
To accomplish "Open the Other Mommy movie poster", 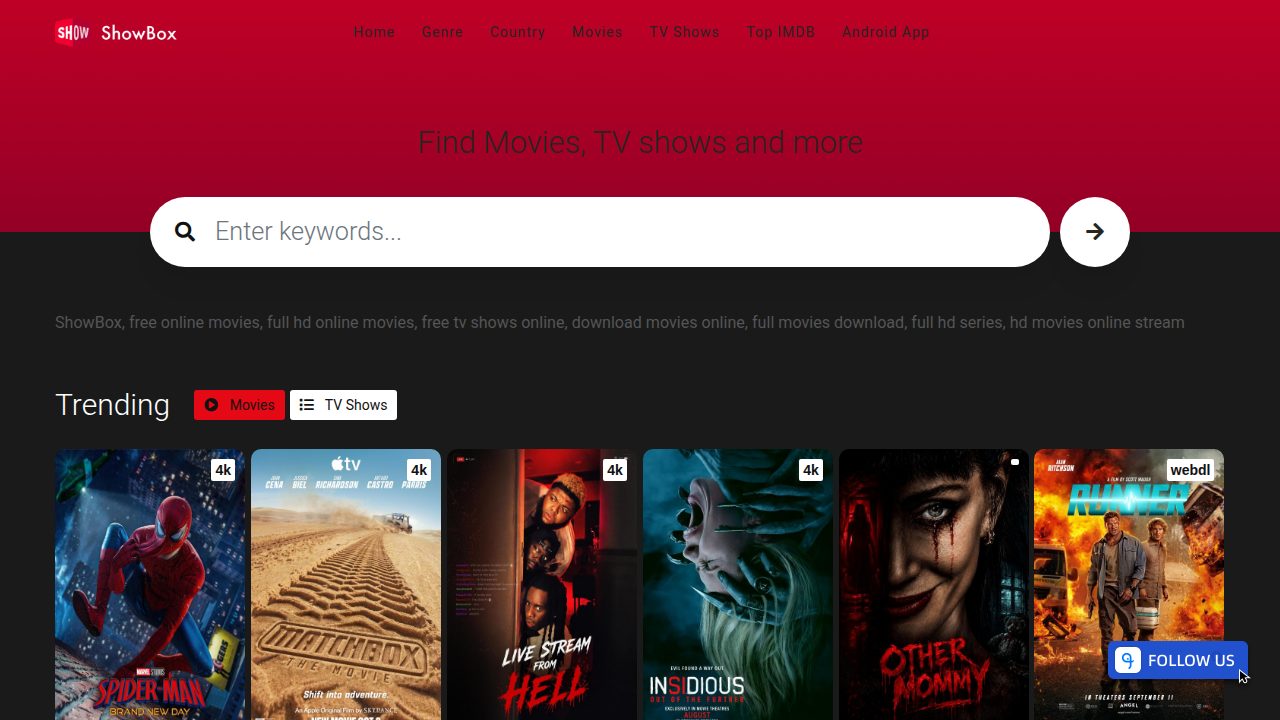I will pyautogui.click(x=934, y=585).
